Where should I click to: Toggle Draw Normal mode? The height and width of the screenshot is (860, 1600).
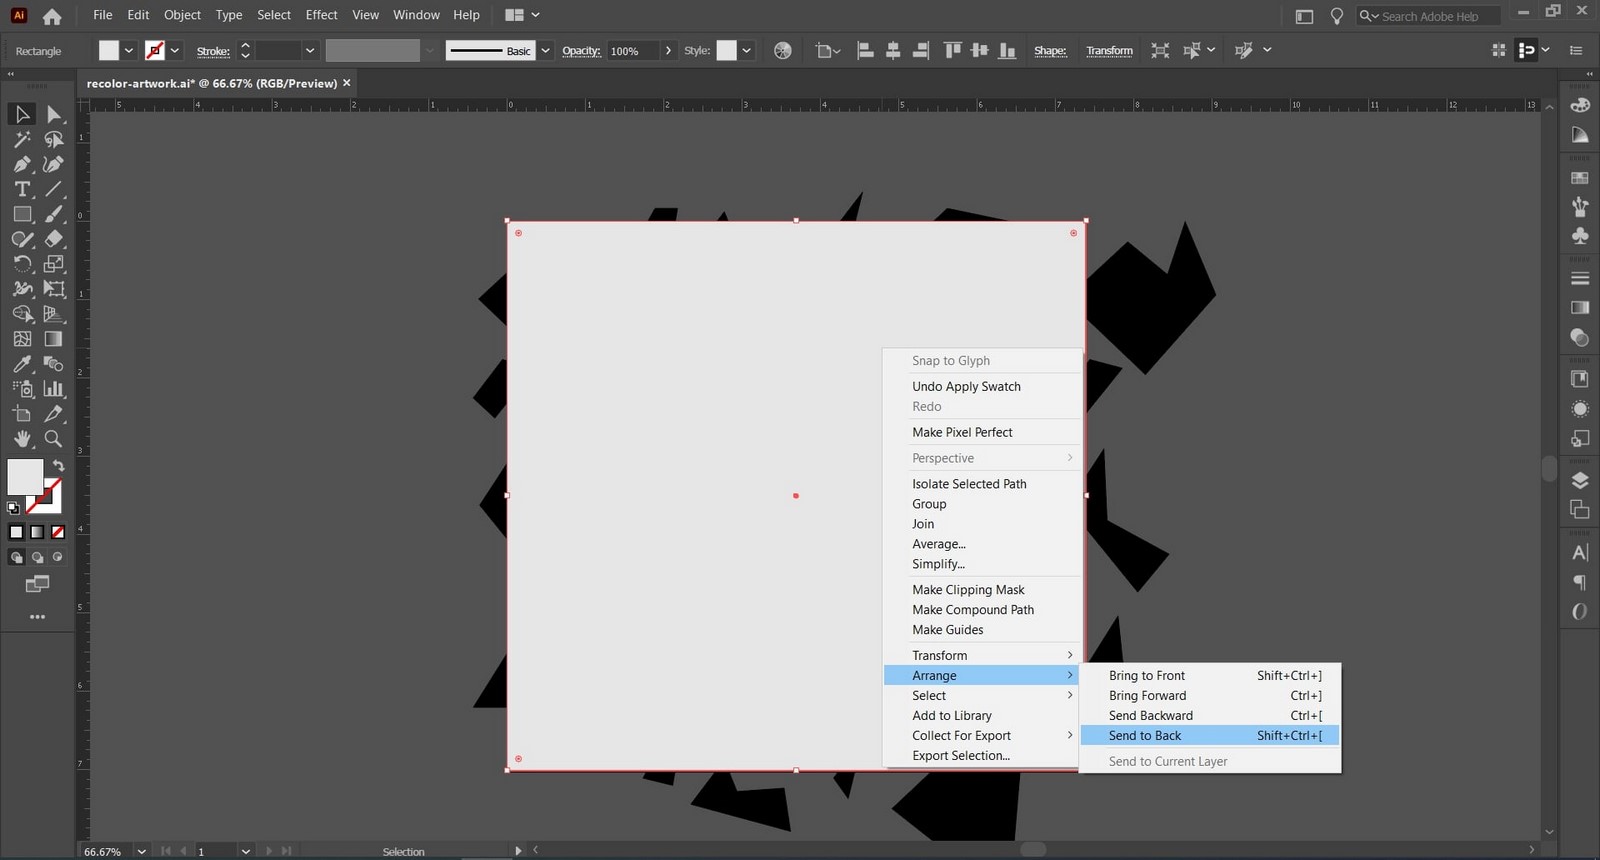click(x=16, y=557)
